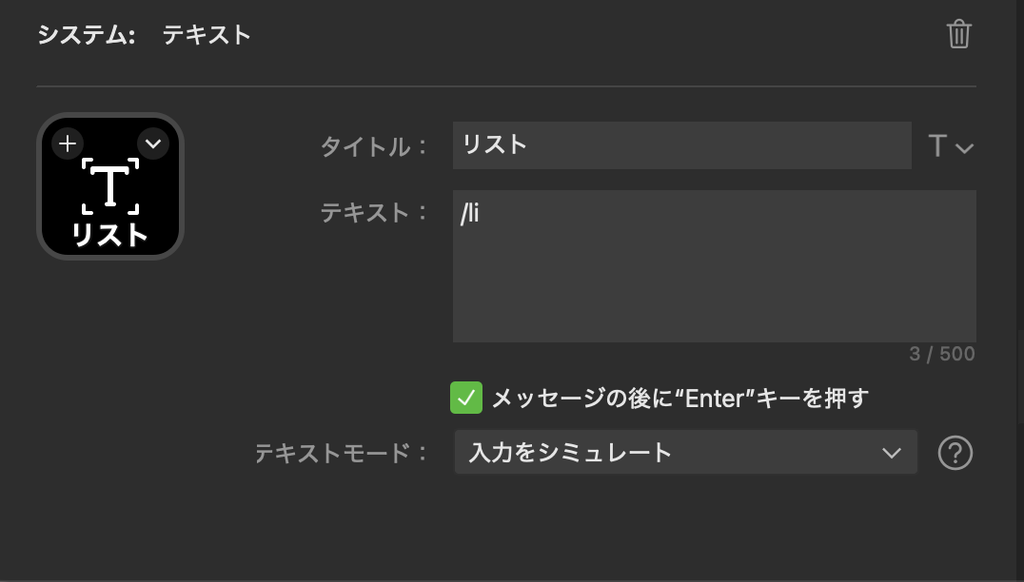Click the タイトル field containing リスト
The image size is (1024, 582).
click(682, 145)
